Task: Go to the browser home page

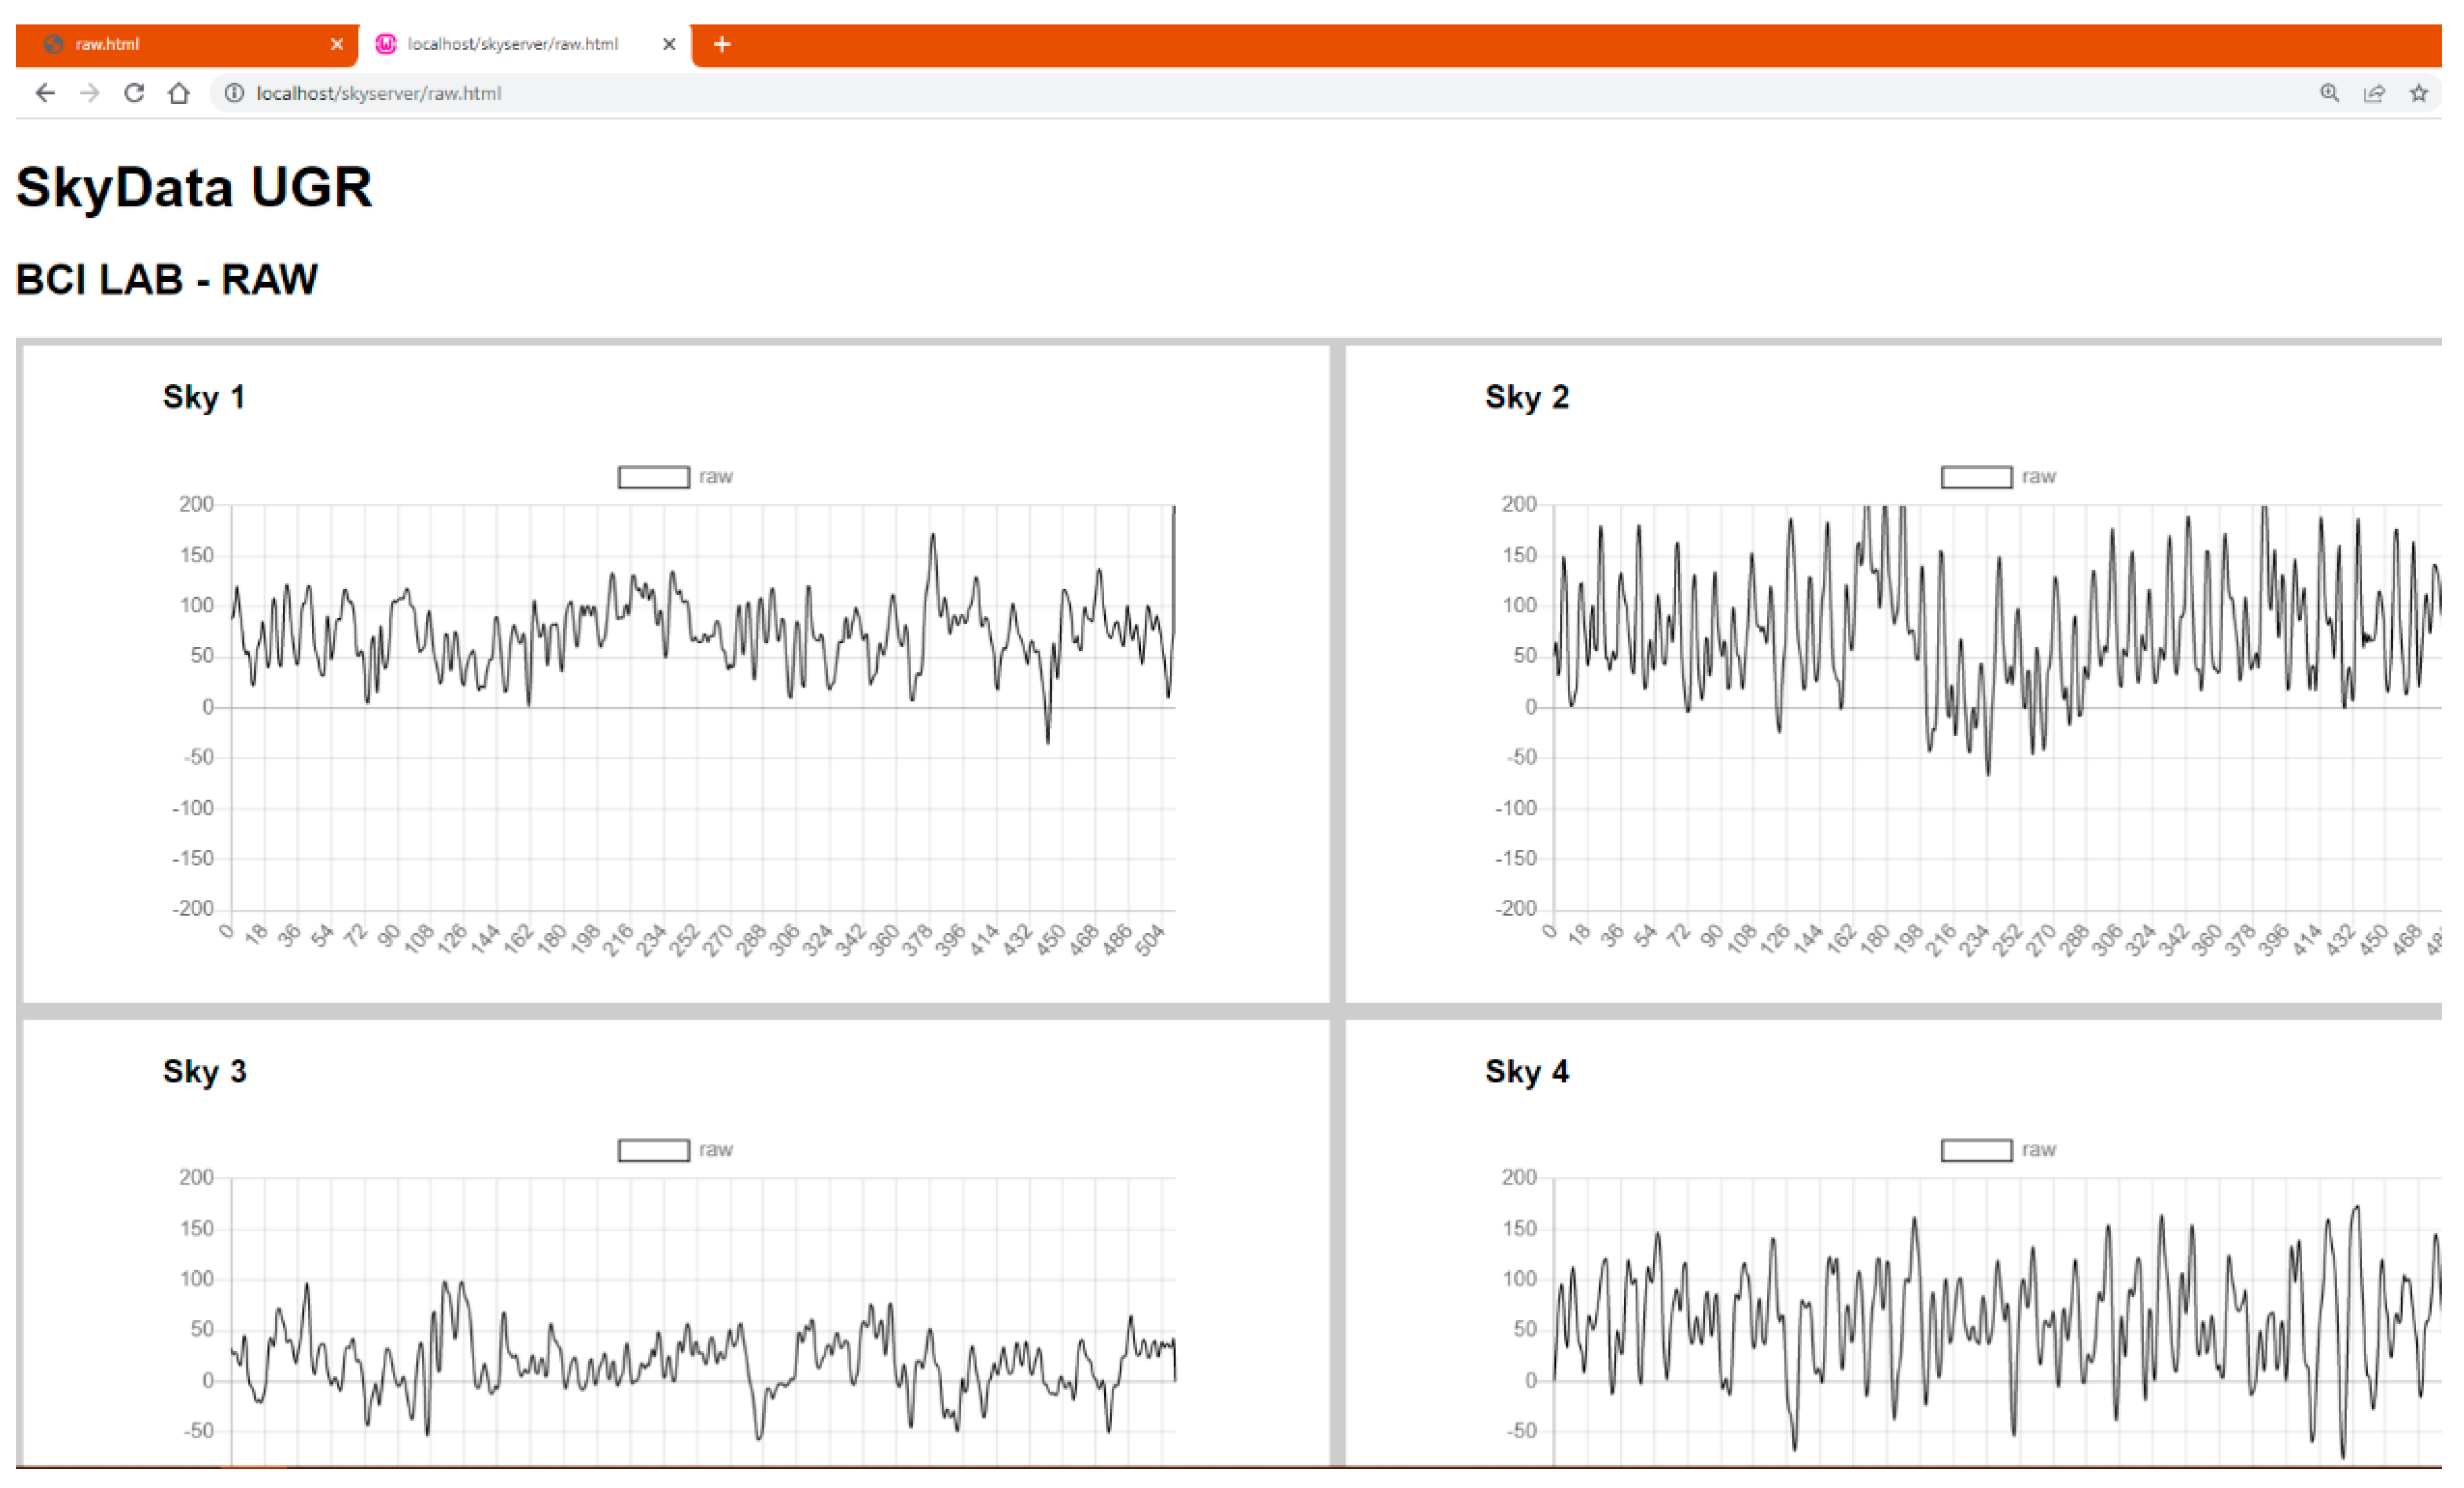Action: point(179,94)
